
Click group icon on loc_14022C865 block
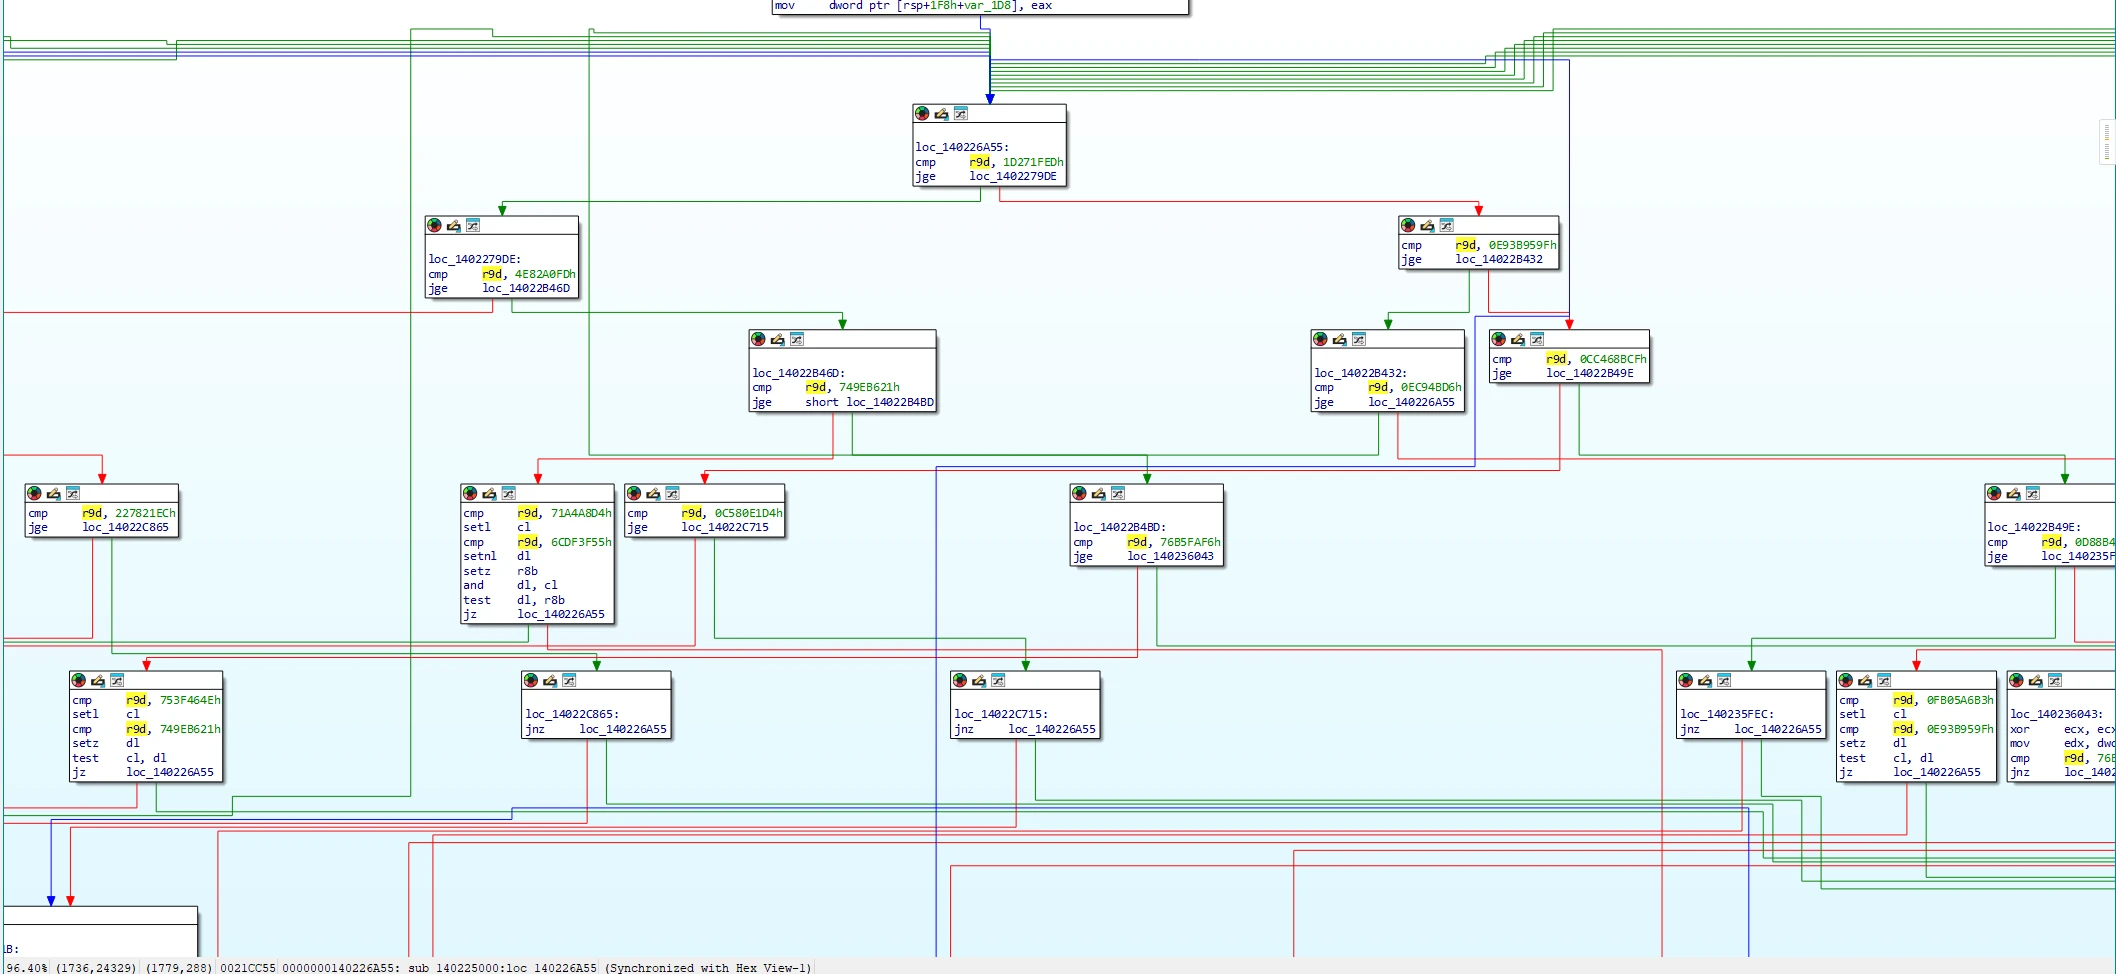pos(568,680)
